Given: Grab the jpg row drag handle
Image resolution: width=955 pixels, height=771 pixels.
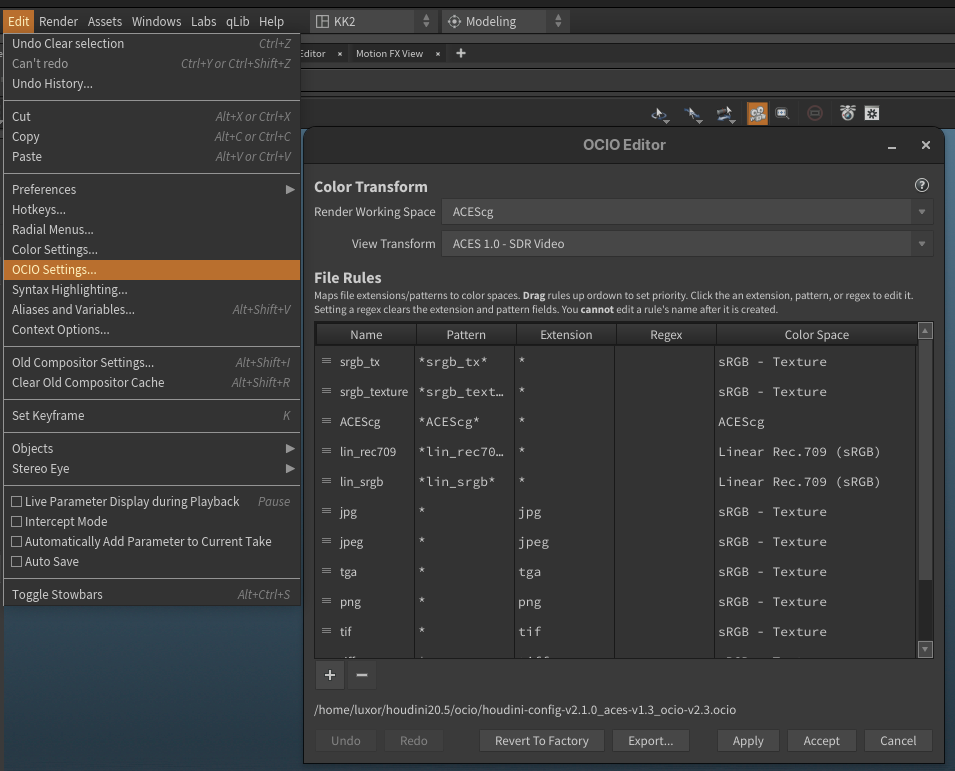Looking at the screenshot, I should click(326, 511).
